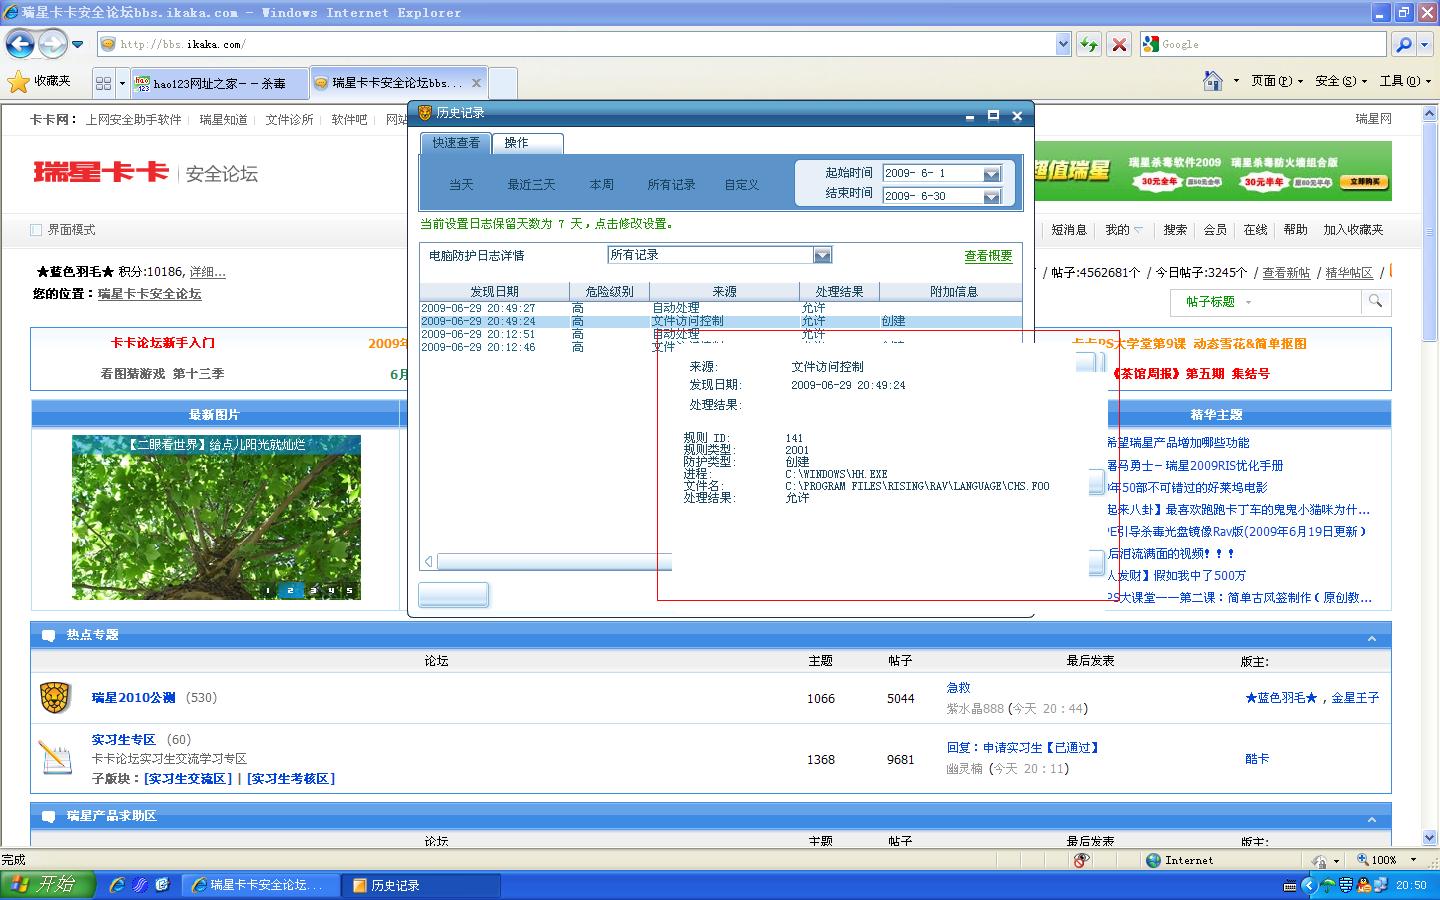This screenshot has width=1440, height=900.
Task: Click the 瑞星产品求助区 speech bubble icon
Action: pos(48,816)
